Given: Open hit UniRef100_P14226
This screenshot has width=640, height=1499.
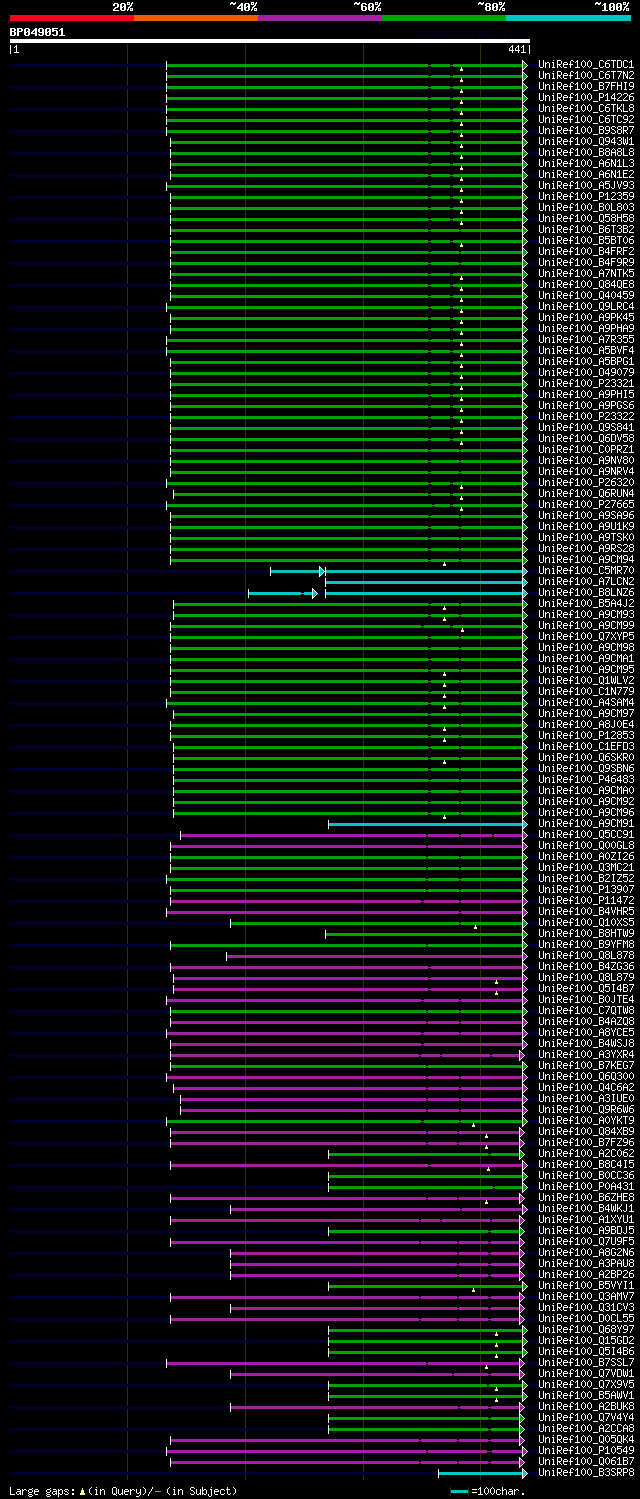Looking at the screenshot, I should pyautogui.click(x=586, y=98).
